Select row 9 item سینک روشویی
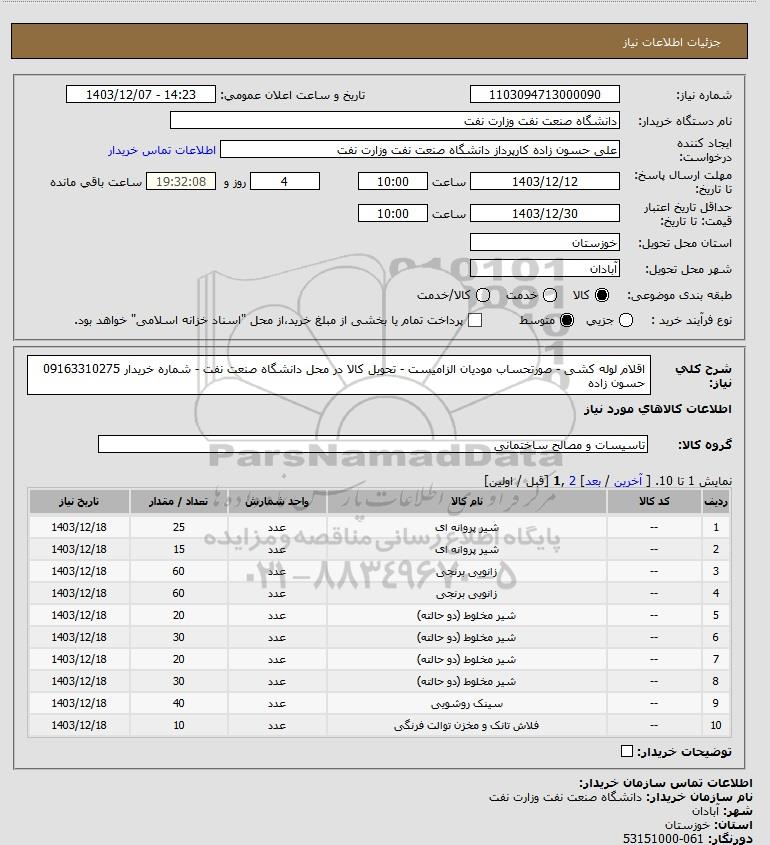The height and width of the screenshot is (845, 770). [467, 704]
